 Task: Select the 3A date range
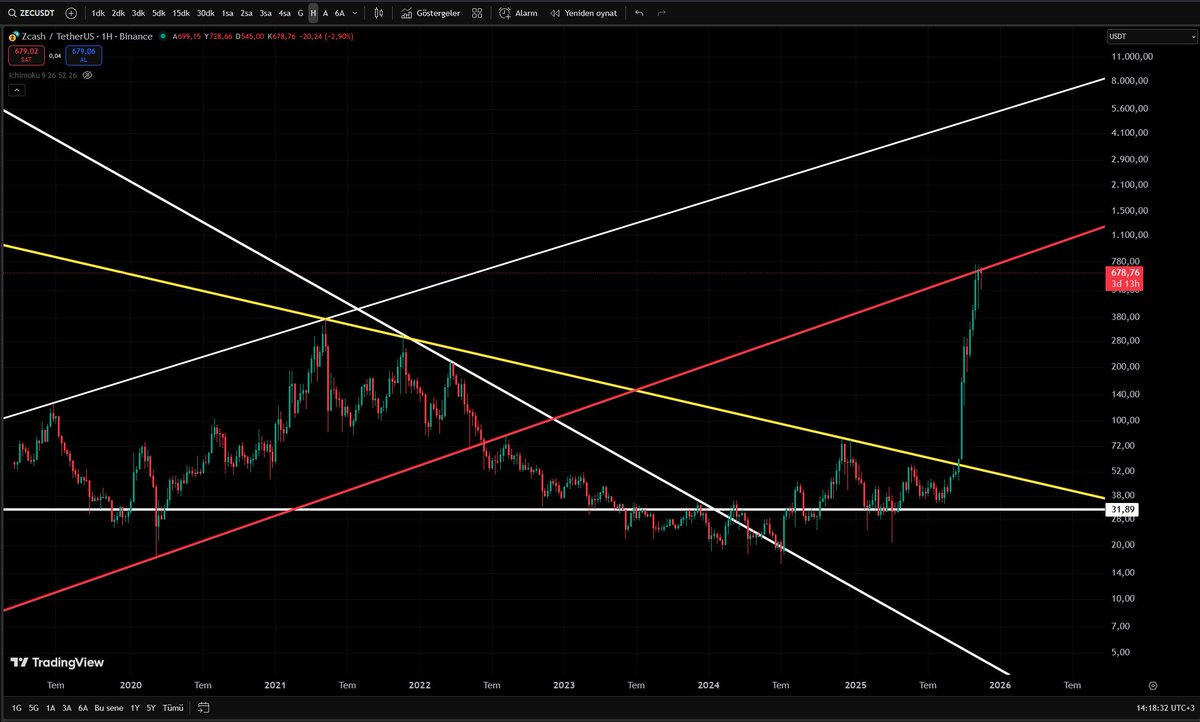(x=66, y=707)
